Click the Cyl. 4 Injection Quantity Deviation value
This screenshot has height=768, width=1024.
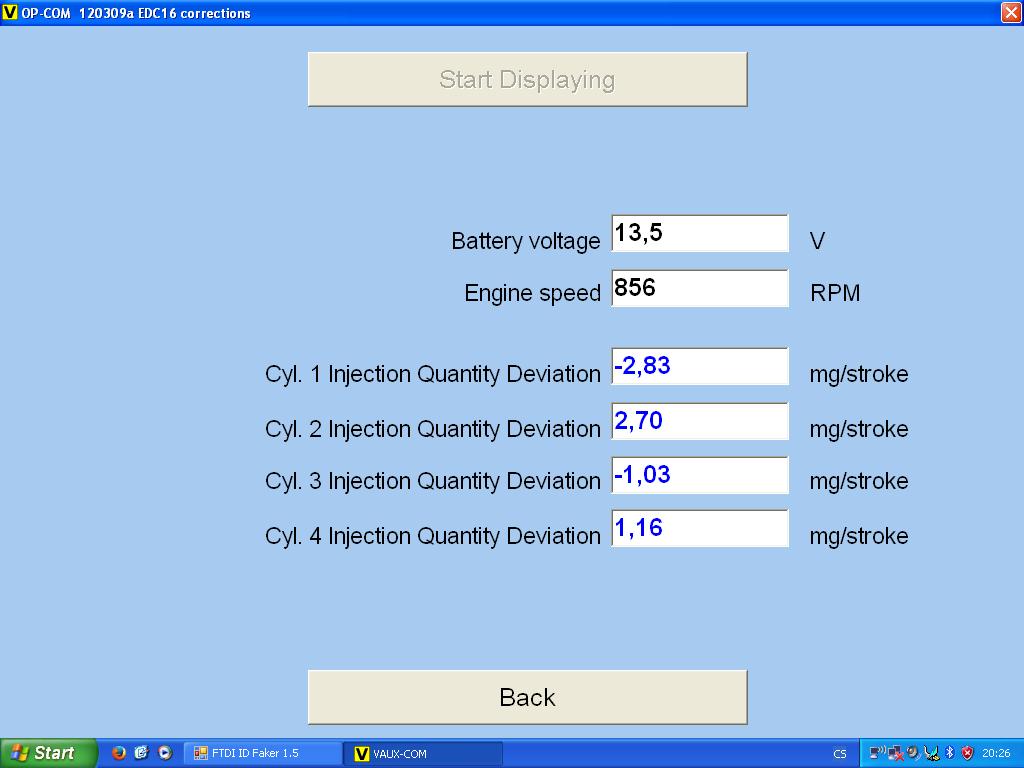[699, 528]
